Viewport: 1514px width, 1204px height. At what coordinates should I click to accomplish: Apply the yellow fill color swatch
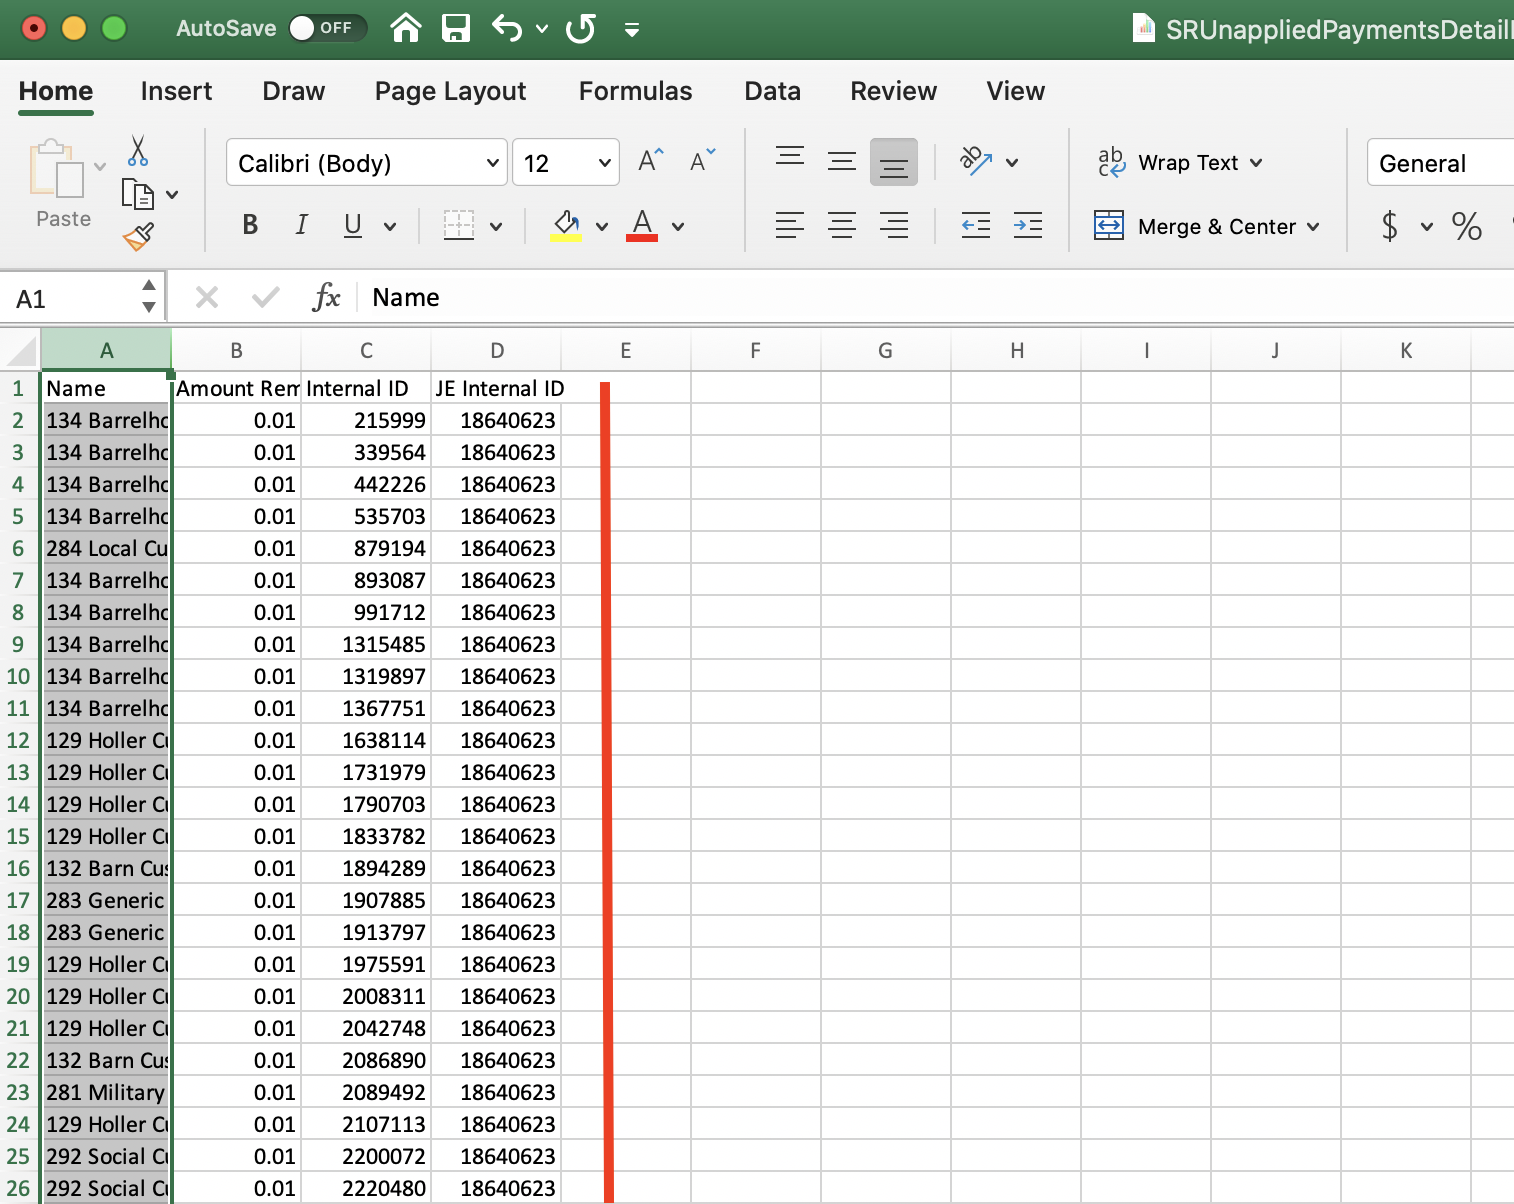coord(566,226)
